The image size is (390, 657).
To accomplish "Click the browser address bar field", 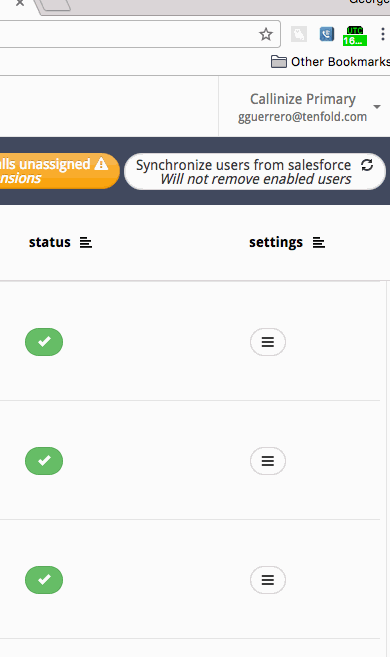I will tap(126, 34).
